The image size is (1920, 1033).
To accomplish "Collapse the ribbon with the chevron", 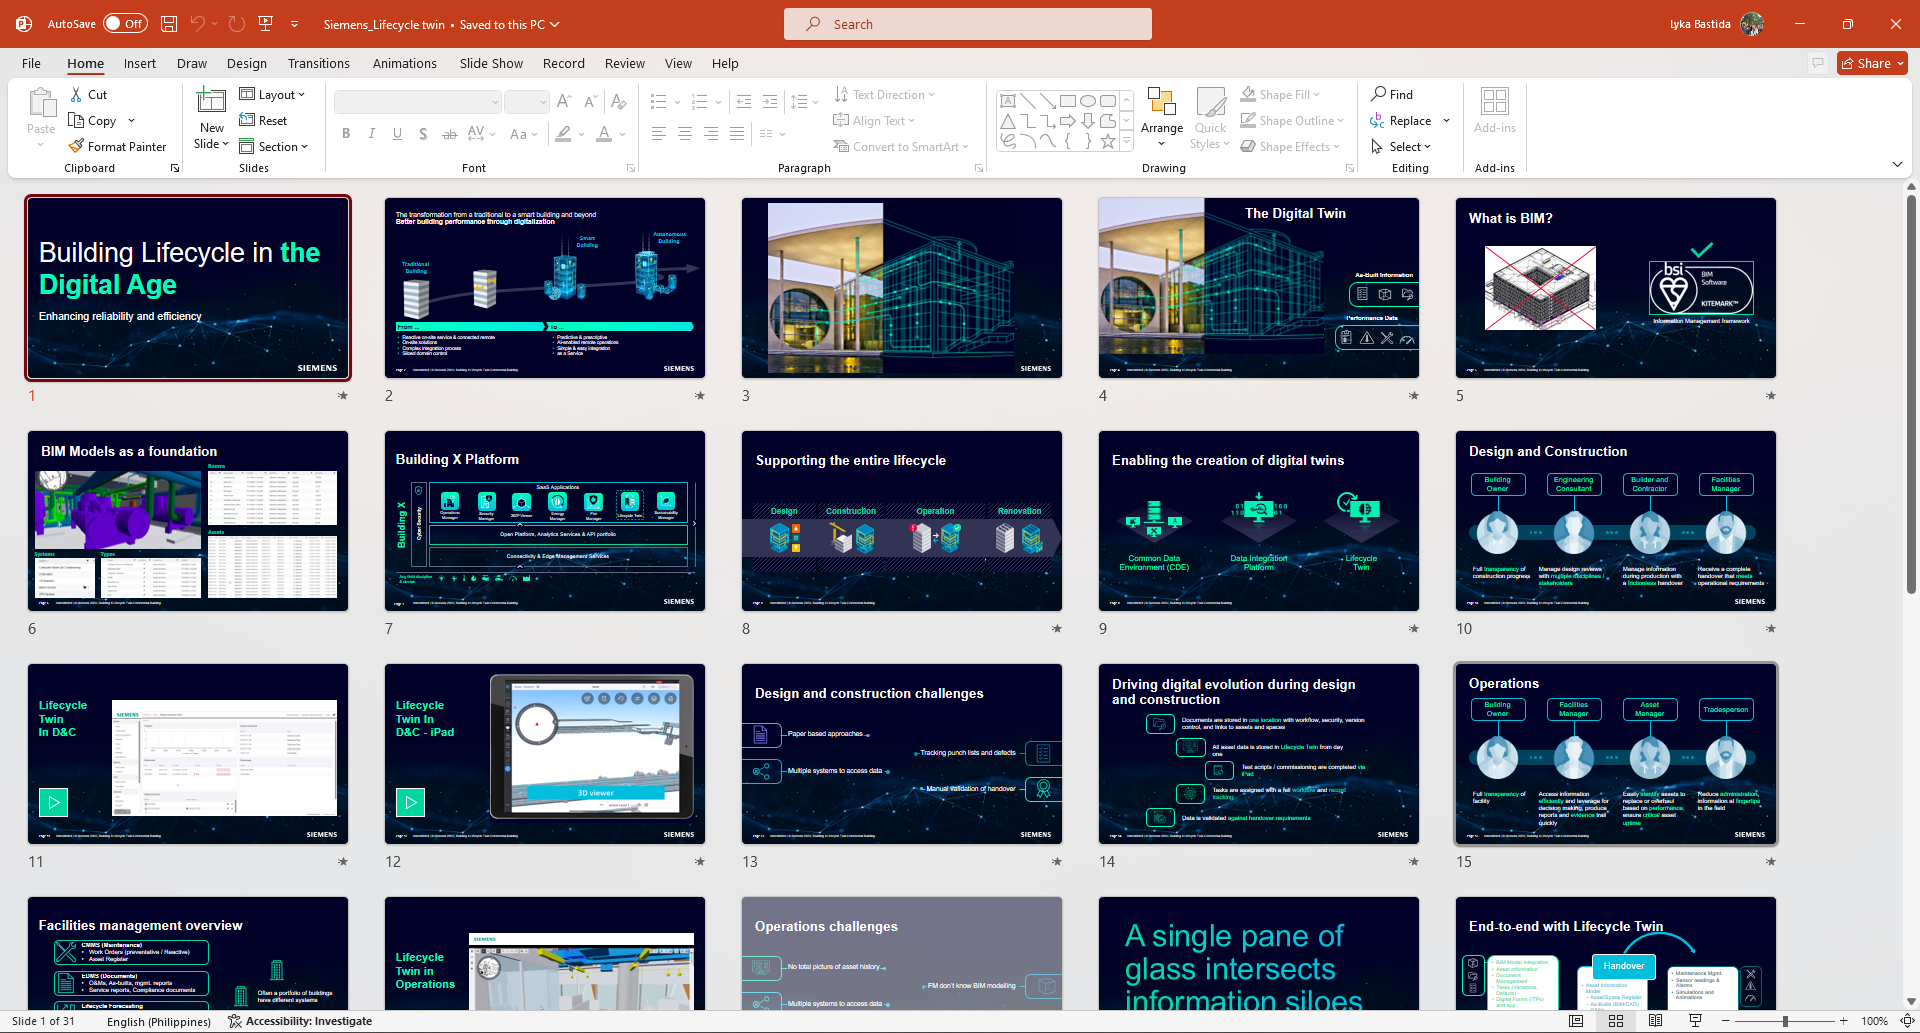I will pyautogui.click(x=1897, y=164).
